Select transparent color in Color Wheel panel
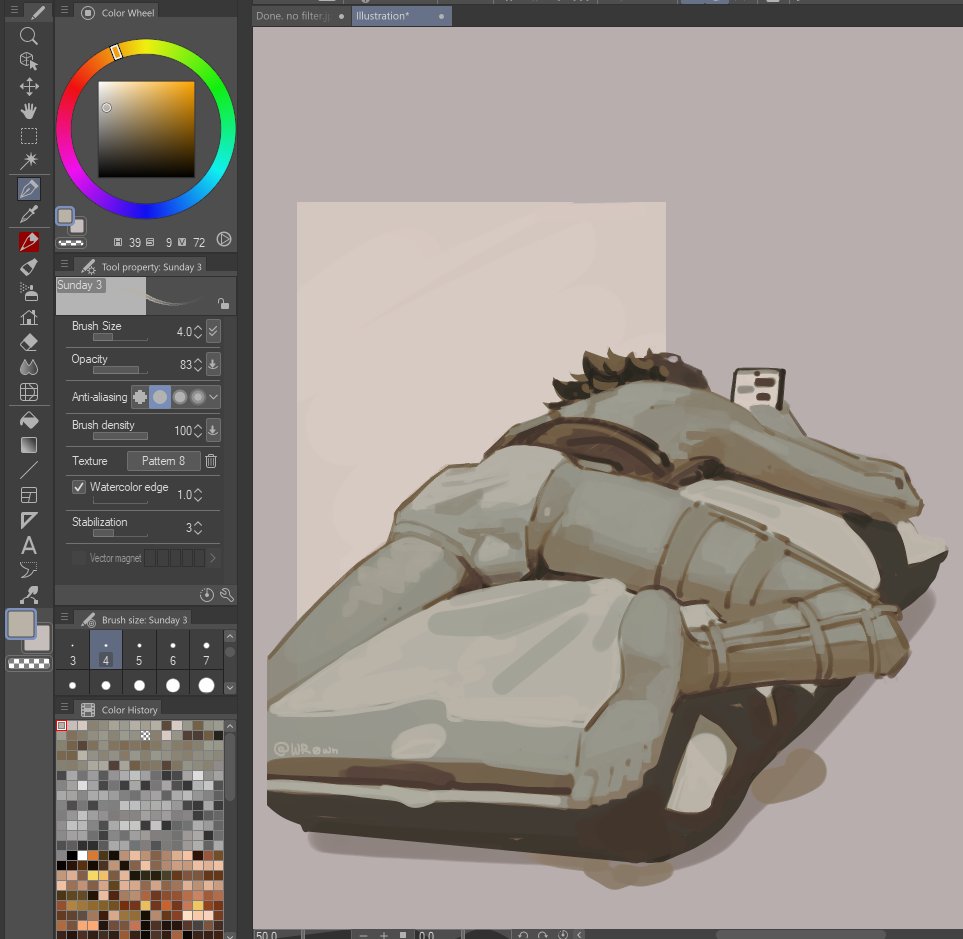The width and height of the screenshot is (963, 939). [71, 243]
